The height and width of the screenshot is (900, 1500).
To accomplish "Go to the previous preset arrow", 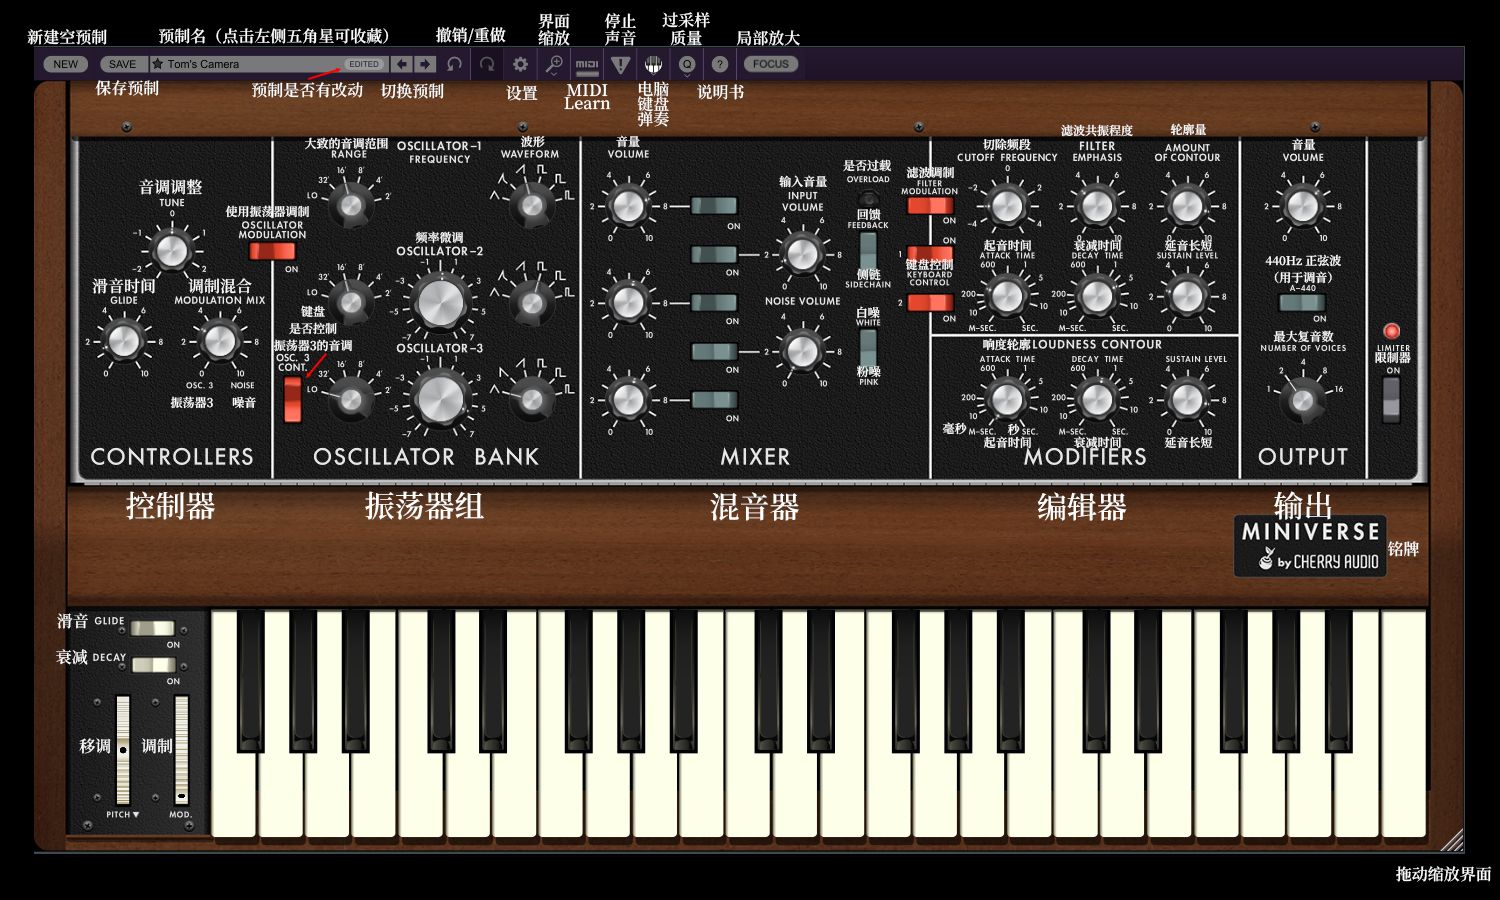I will tap(401, 64).
